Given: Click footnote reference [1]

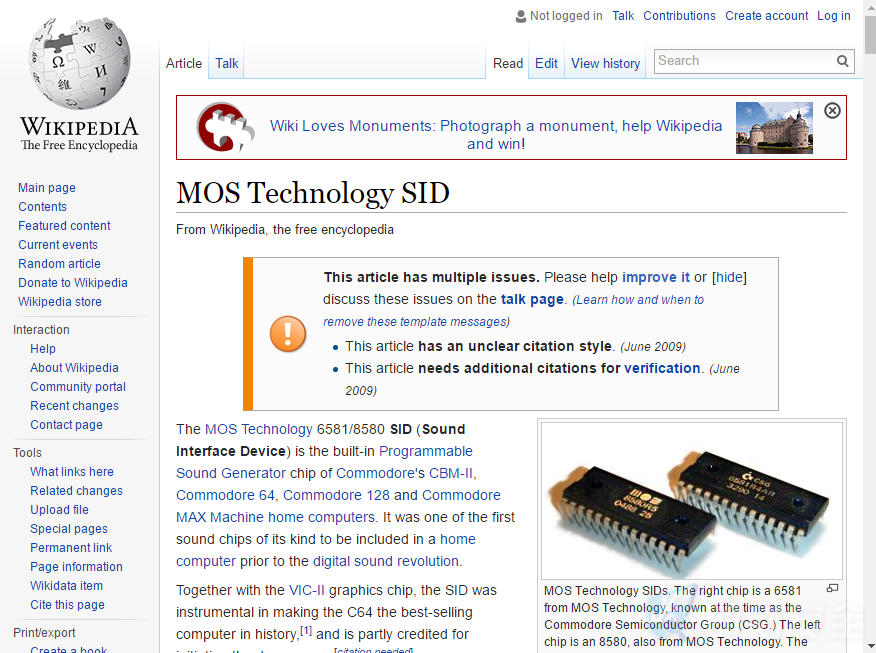Looking at the screenshot, I should pos(306,630).
